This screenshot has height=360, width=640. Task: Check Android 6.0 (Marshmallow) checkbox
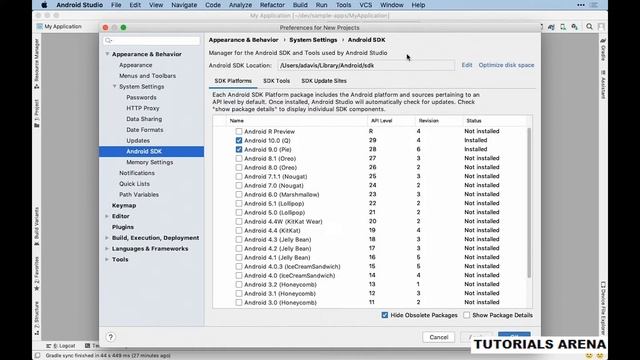pyautogui.click(x=239, y=194)
